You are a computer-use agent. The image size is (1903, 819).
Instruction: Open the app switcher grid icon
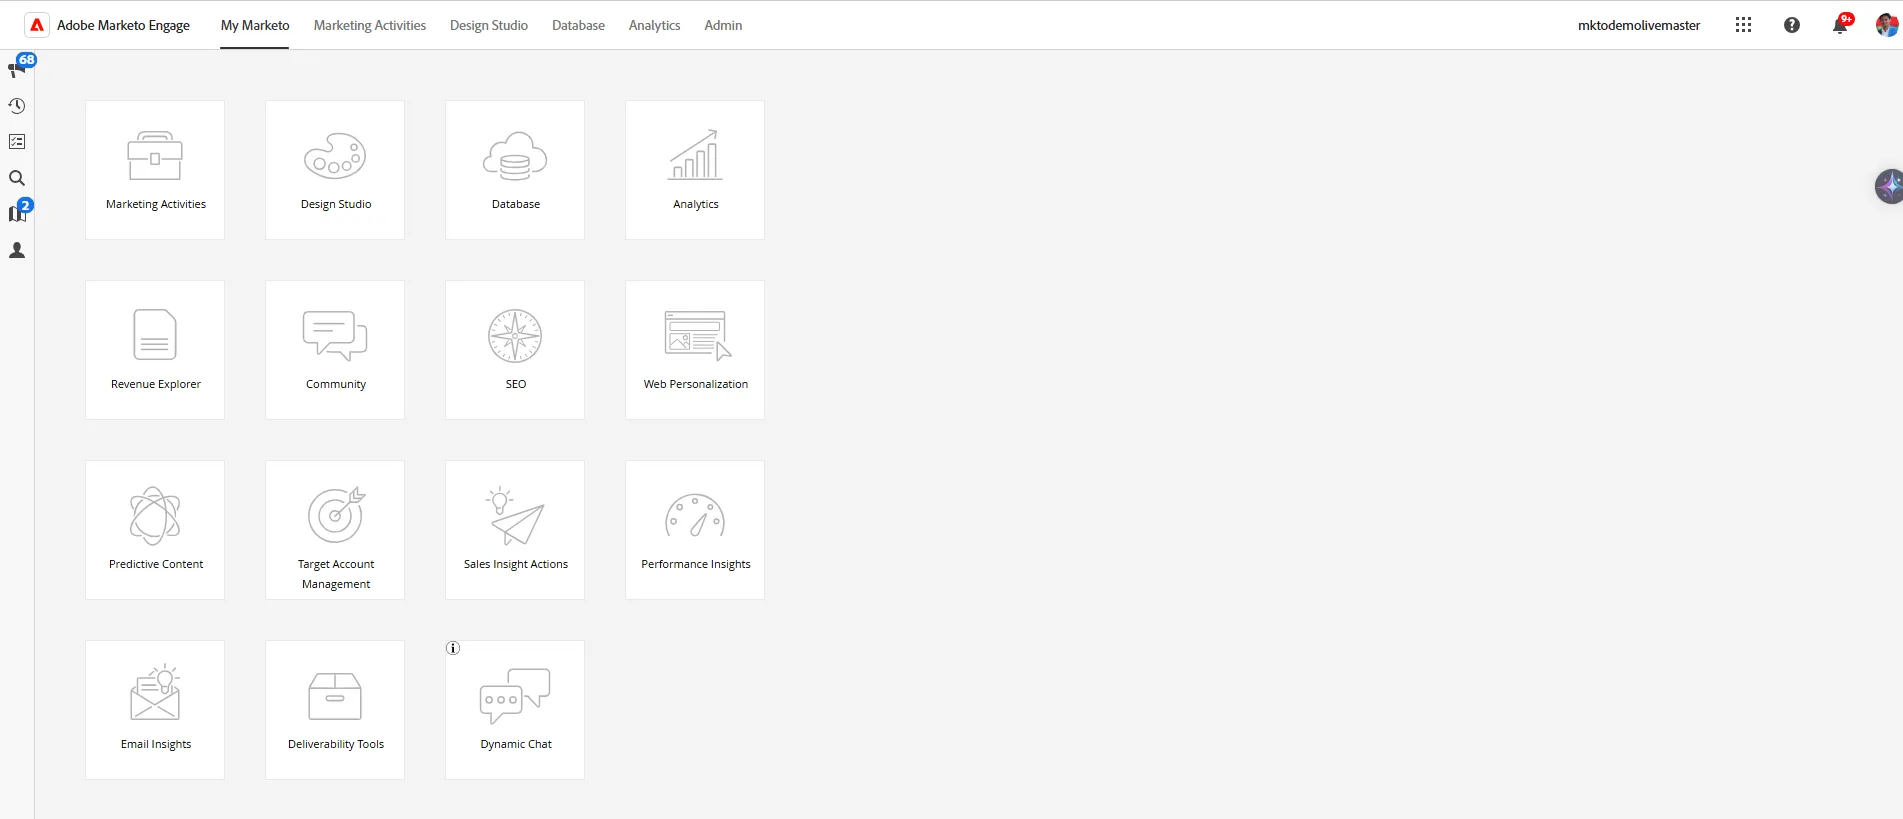click(1743, 25)
